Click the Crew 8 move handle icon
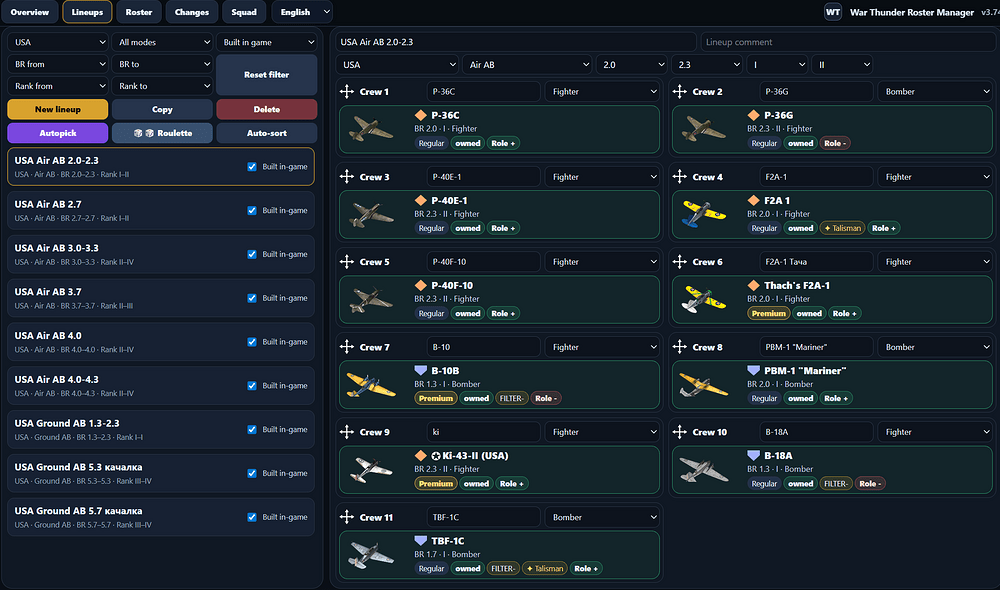The height and width of the screenshot is (590, 1000). pyautogui.click(x=680, y=347)
